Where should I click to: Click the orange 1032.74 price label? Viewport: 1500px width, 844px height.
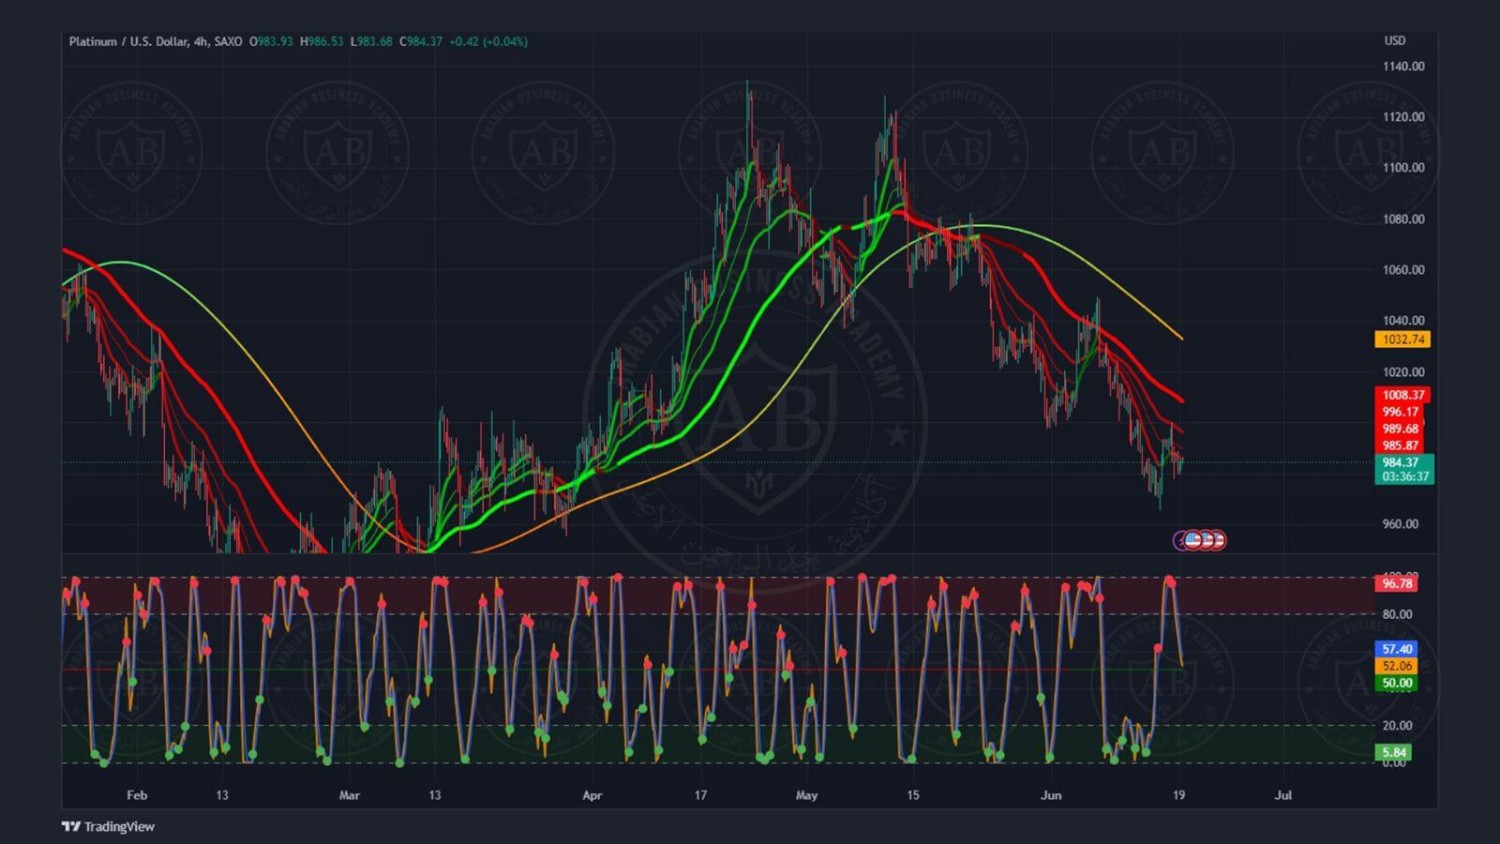[1402, 340]
